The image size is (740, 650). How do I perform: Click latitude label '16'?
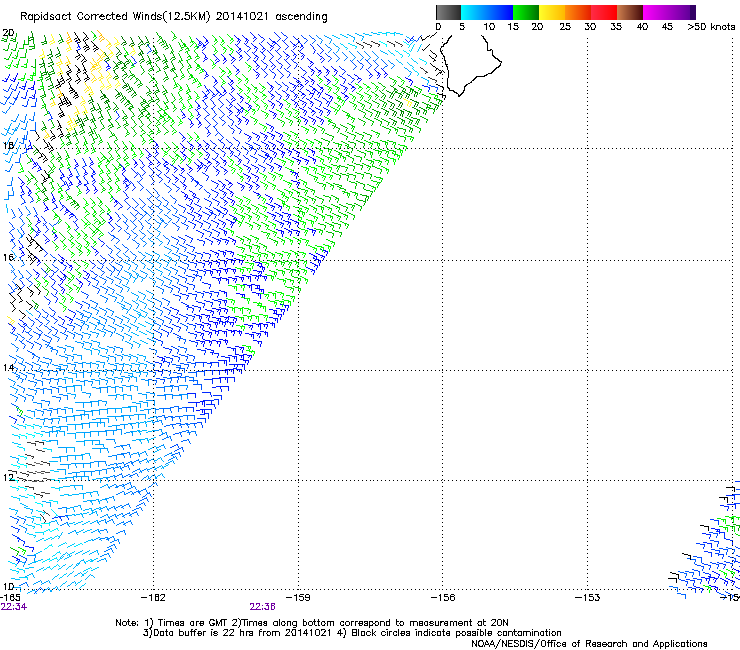click(x=8, y=257)
